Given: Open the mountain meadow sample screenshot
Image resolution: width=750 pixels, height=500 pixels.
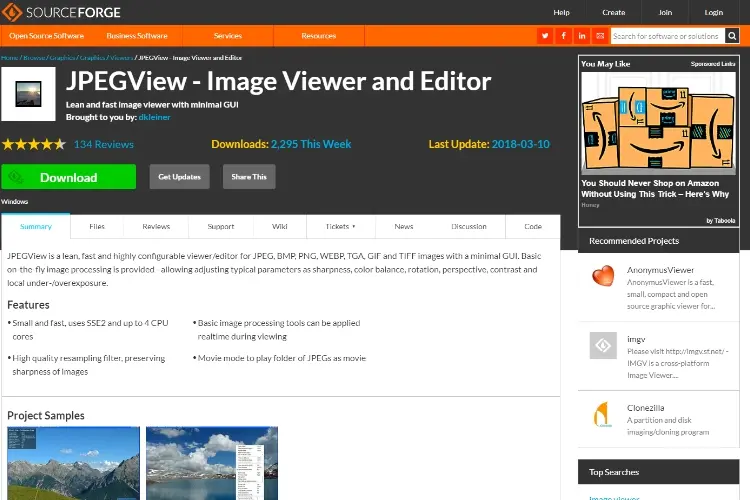Looking at the screenshot, I should point(73,463).
